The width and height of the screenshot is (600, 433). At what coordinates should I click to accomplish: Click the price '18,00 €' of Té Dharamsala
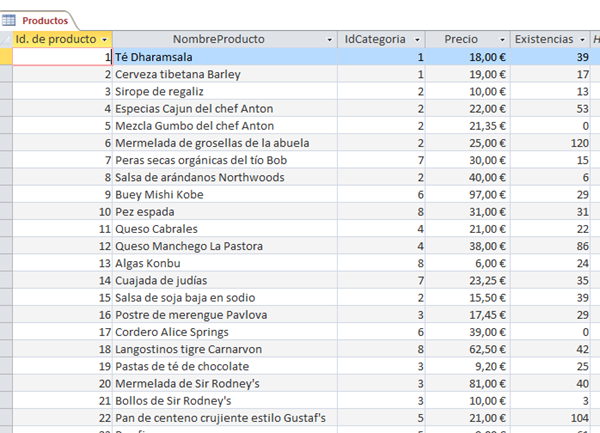(x=468, y=57)
